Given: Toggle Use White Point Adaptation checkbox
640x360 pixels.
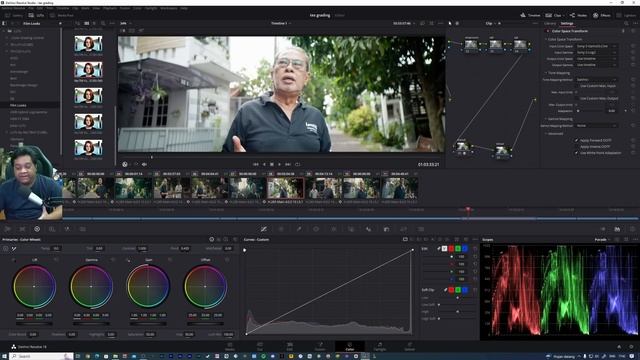Looking at the screenshot, I should click(577, 153).
